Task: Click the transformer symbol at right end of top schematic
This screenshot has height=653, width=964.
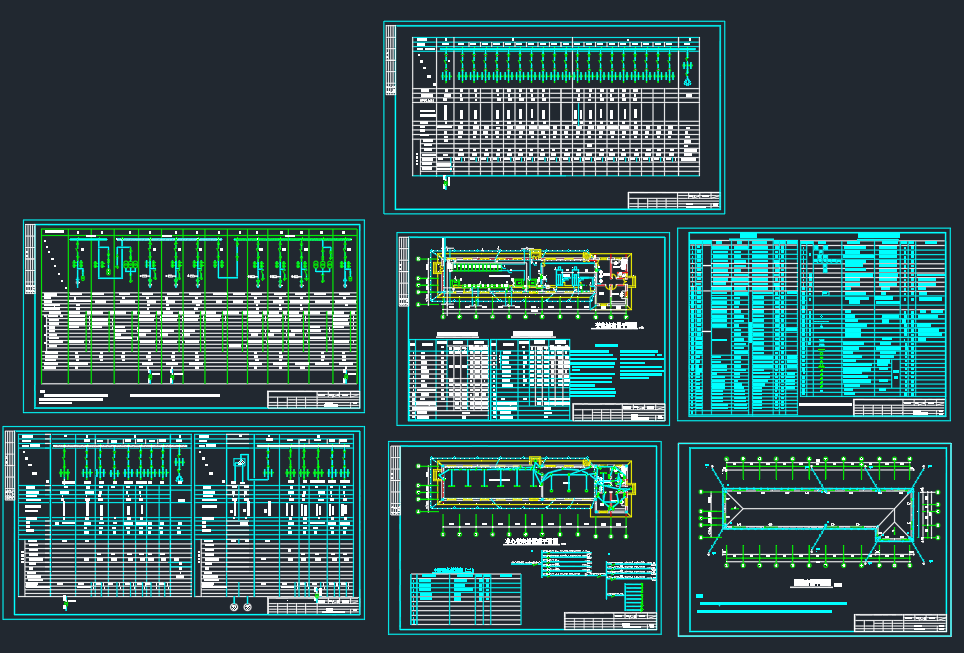Action: [x=688, y=69]
